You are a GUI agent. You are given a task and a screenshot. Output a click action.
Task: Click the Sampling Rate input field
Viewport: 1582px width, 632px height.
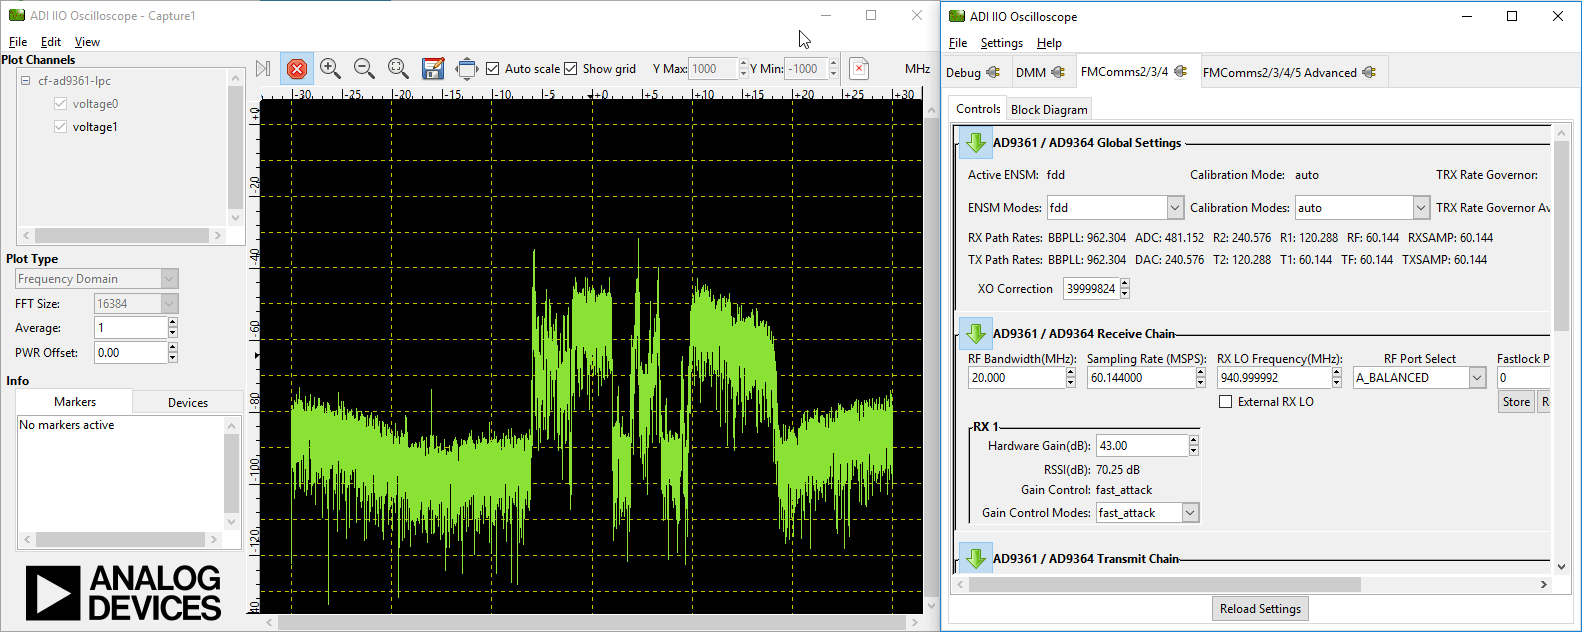[x=1141, y=378]
